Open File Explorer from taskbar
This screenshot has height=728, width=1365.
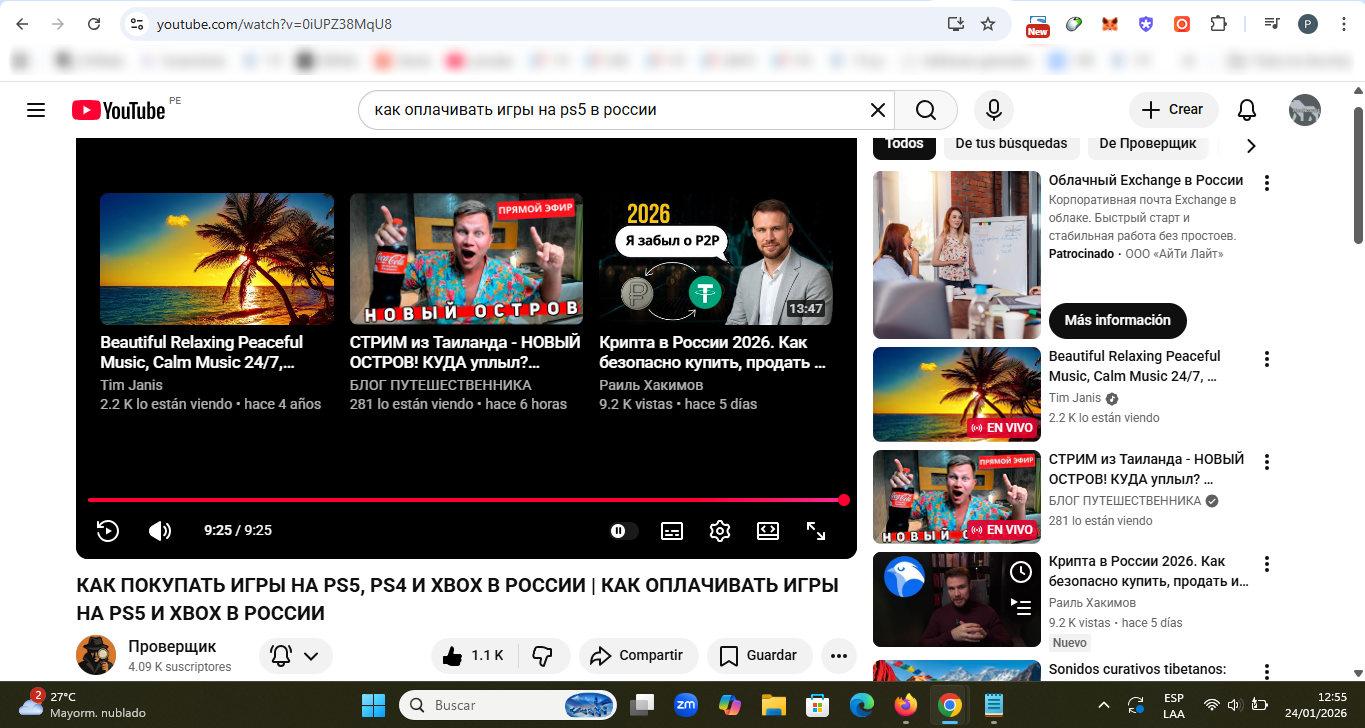pyautogui.click(x=773, y=705)
